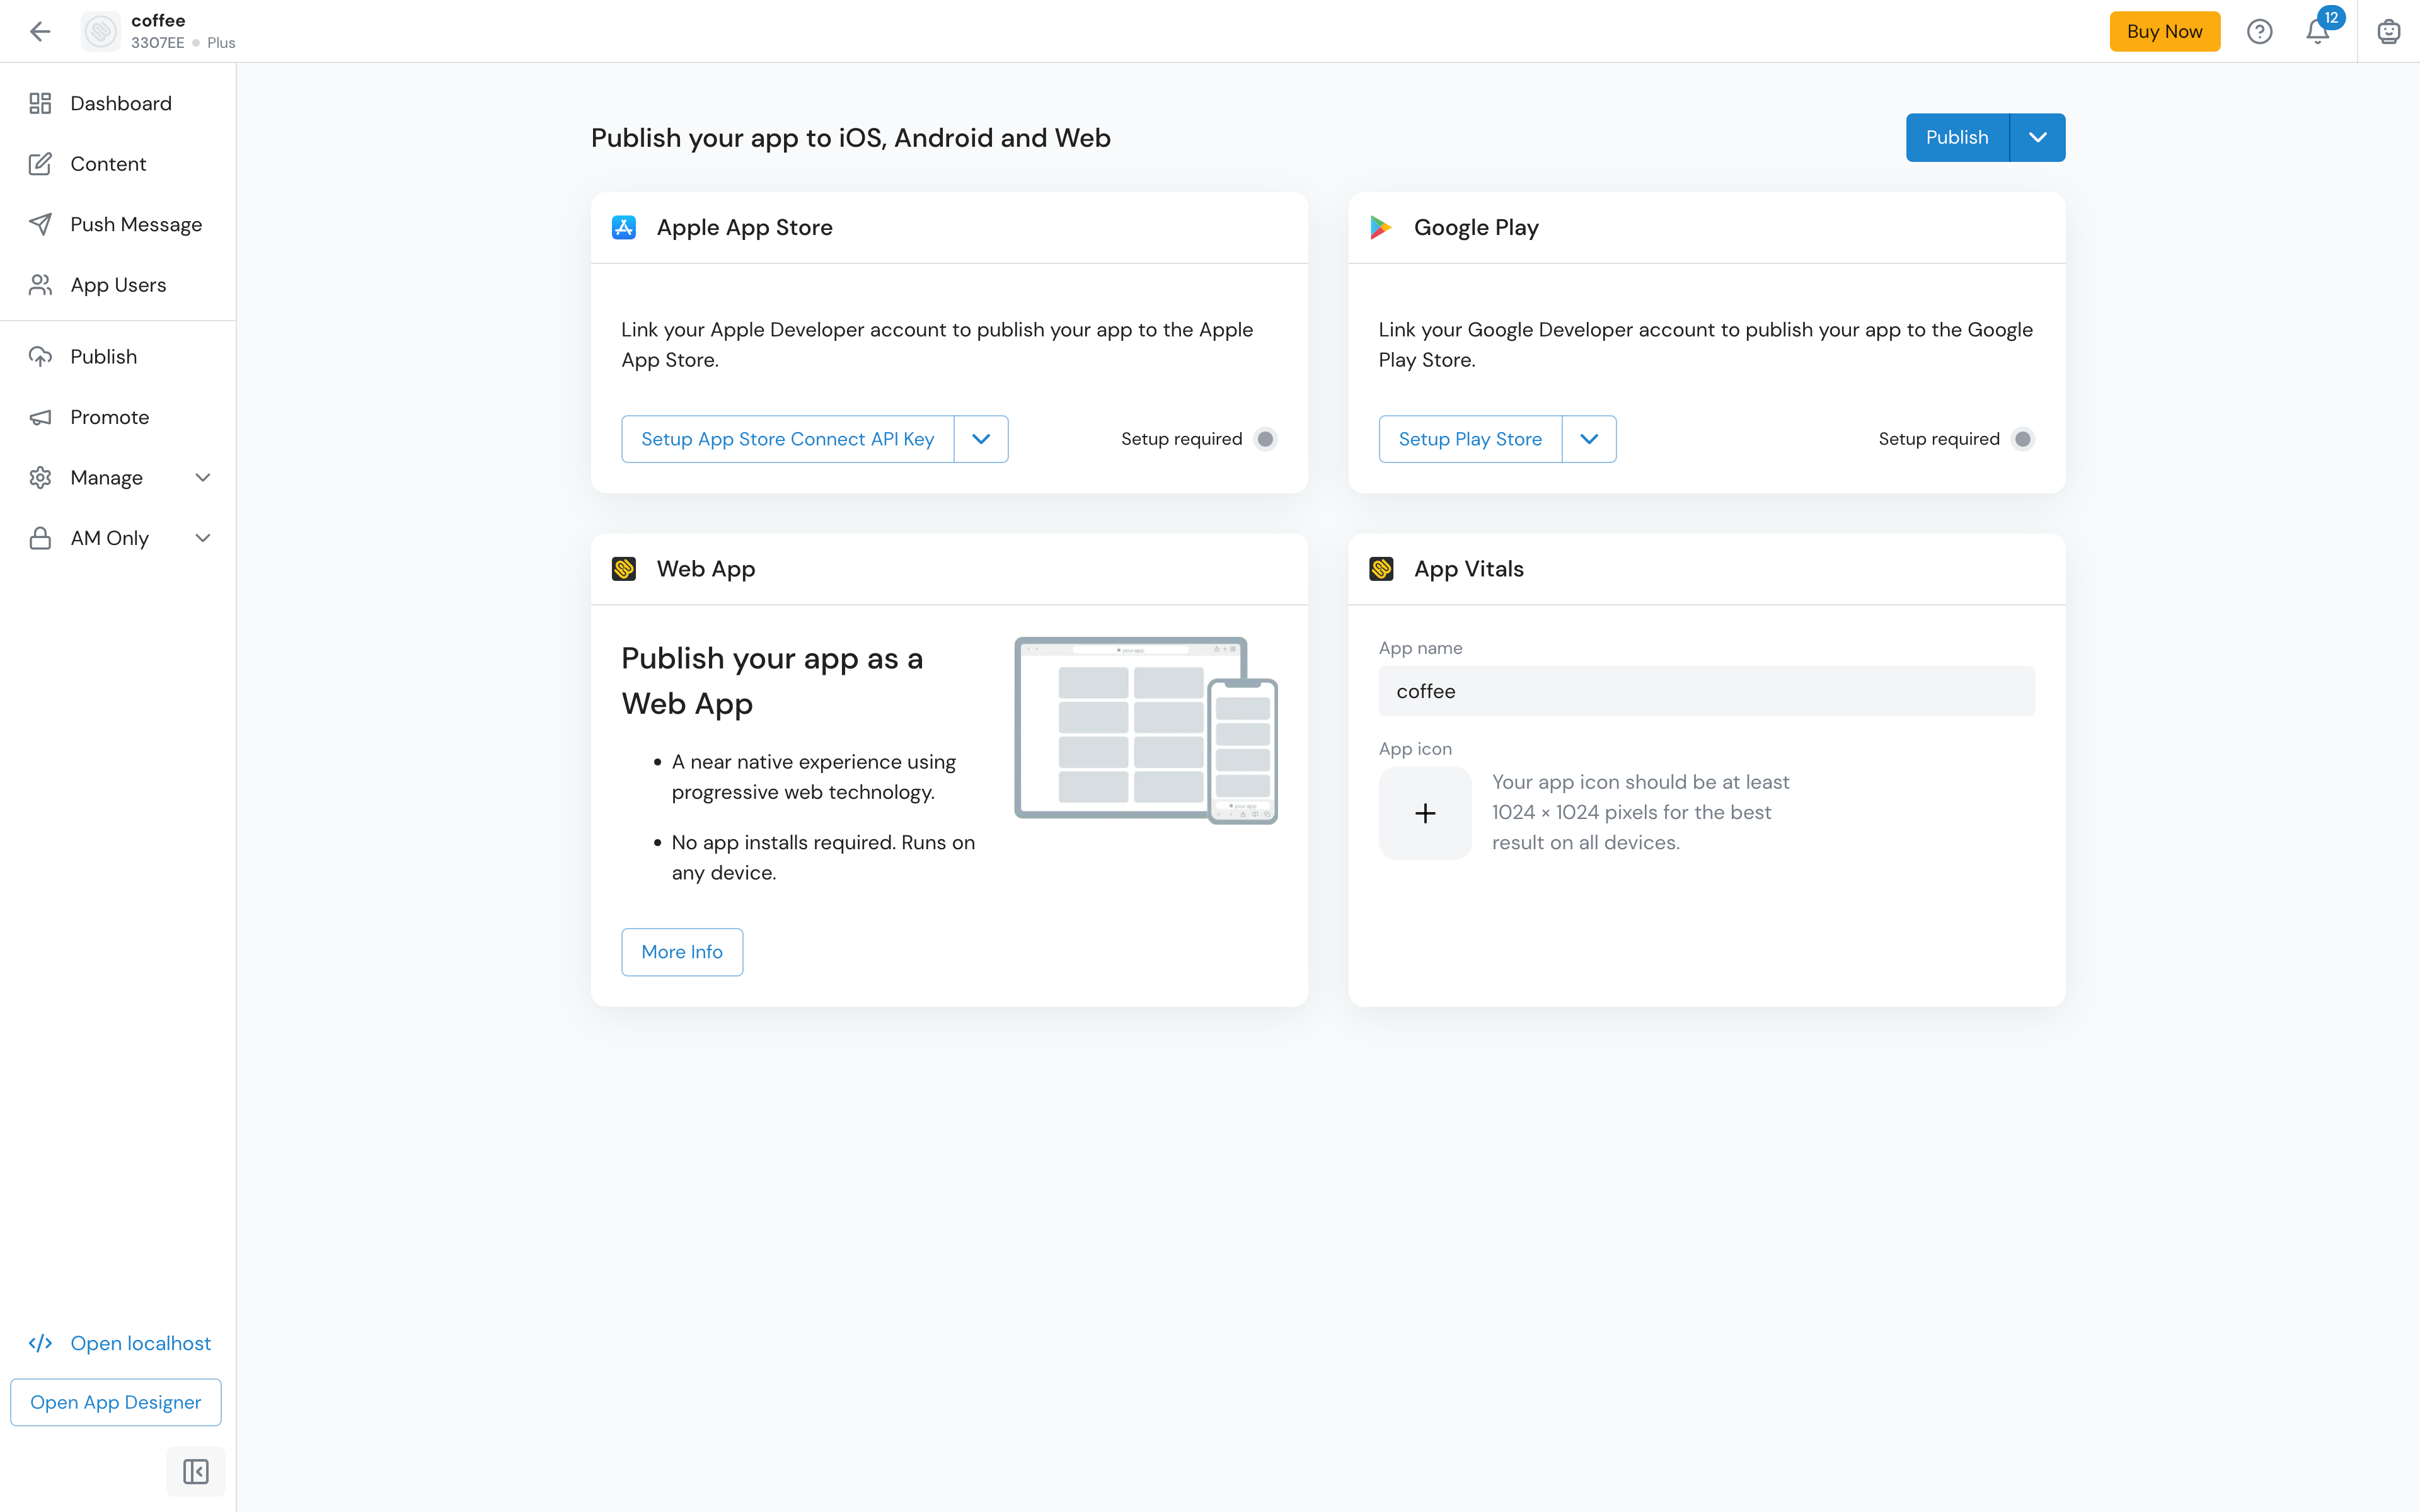Click the Dashboard grid icon
Image resolution: width=2420 pixels, height=1512 pixels.
40,103
